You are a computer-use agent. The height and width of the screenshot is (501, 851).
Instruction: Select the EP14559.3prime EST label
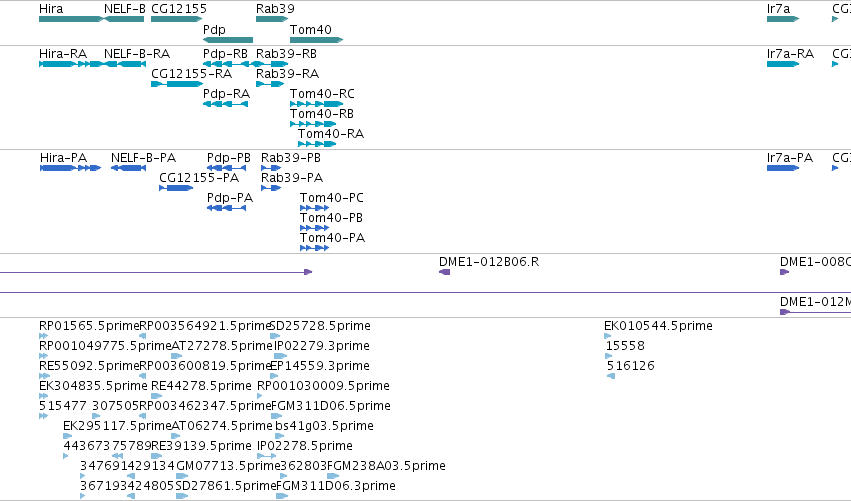tap(320, 367)
